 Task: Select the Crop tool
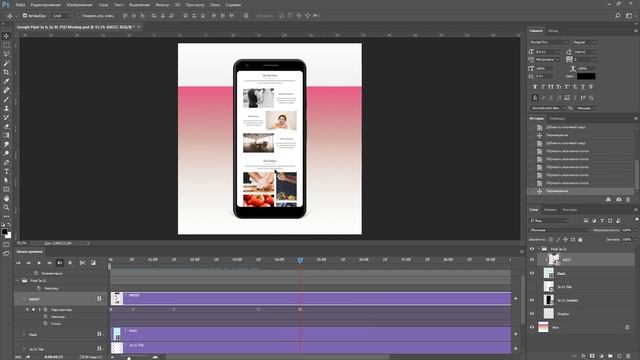pyautogui.click(x=6, y=72)
